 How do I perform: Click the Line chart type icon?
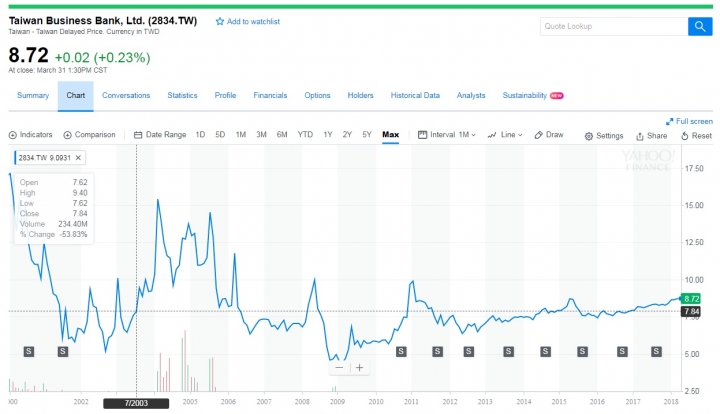tap(492, 135)
